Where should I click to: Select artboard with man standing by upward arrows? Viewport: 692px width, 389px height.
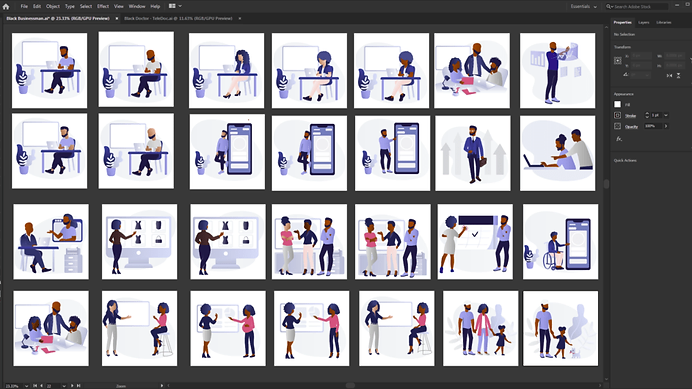pos(473,153)
